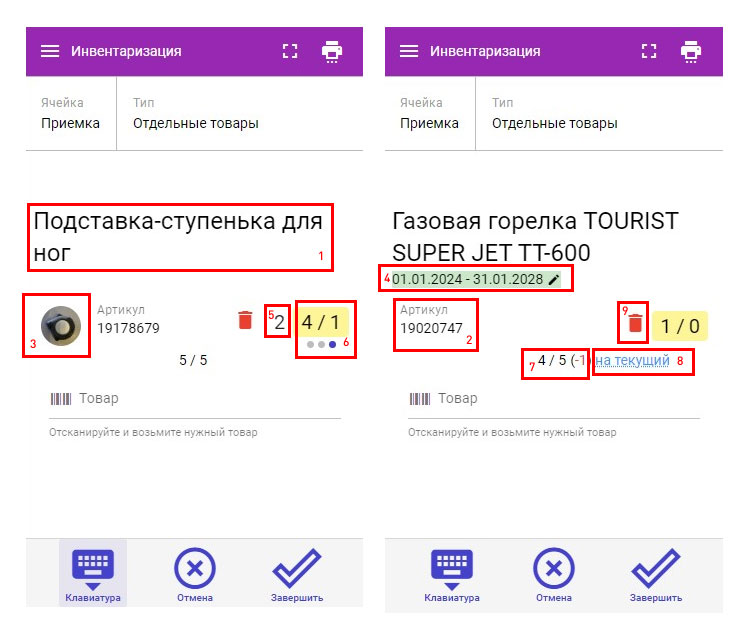Open hamburger menu in right panel
This screenshot has height=626, width=741.
pyautogui.click(x=408, y=51)
